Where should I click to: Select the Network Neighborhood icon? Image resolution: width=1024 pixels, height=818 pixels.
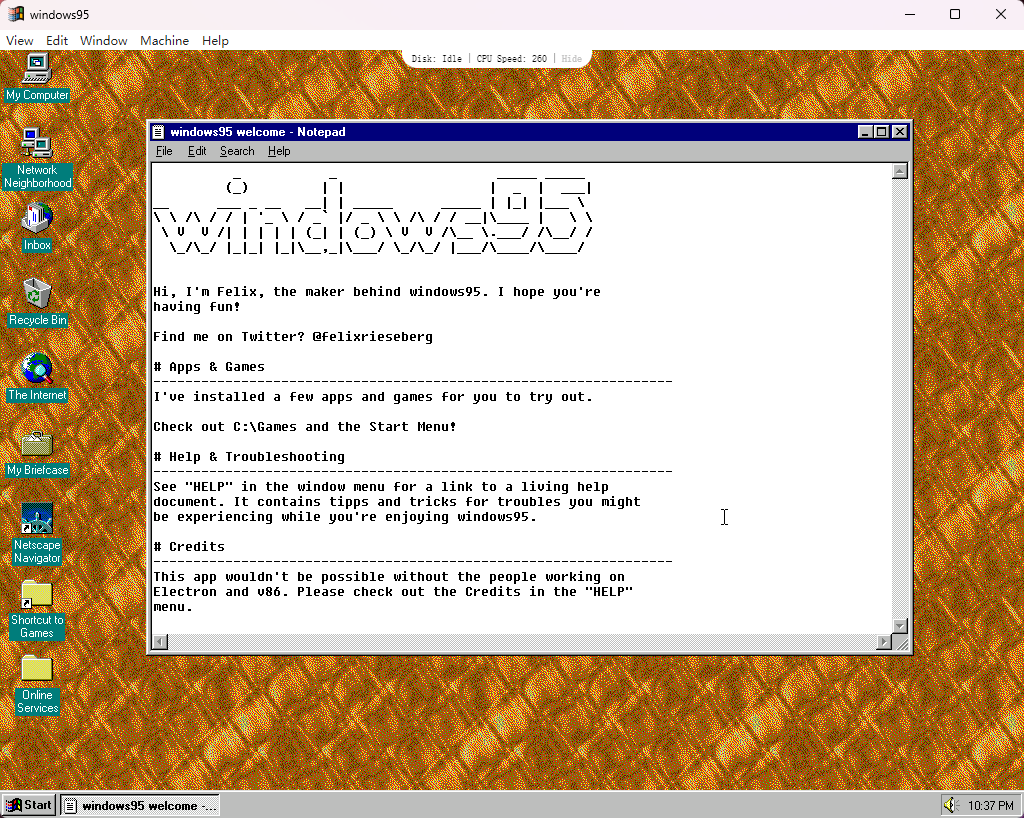click(x=37, y=145)
